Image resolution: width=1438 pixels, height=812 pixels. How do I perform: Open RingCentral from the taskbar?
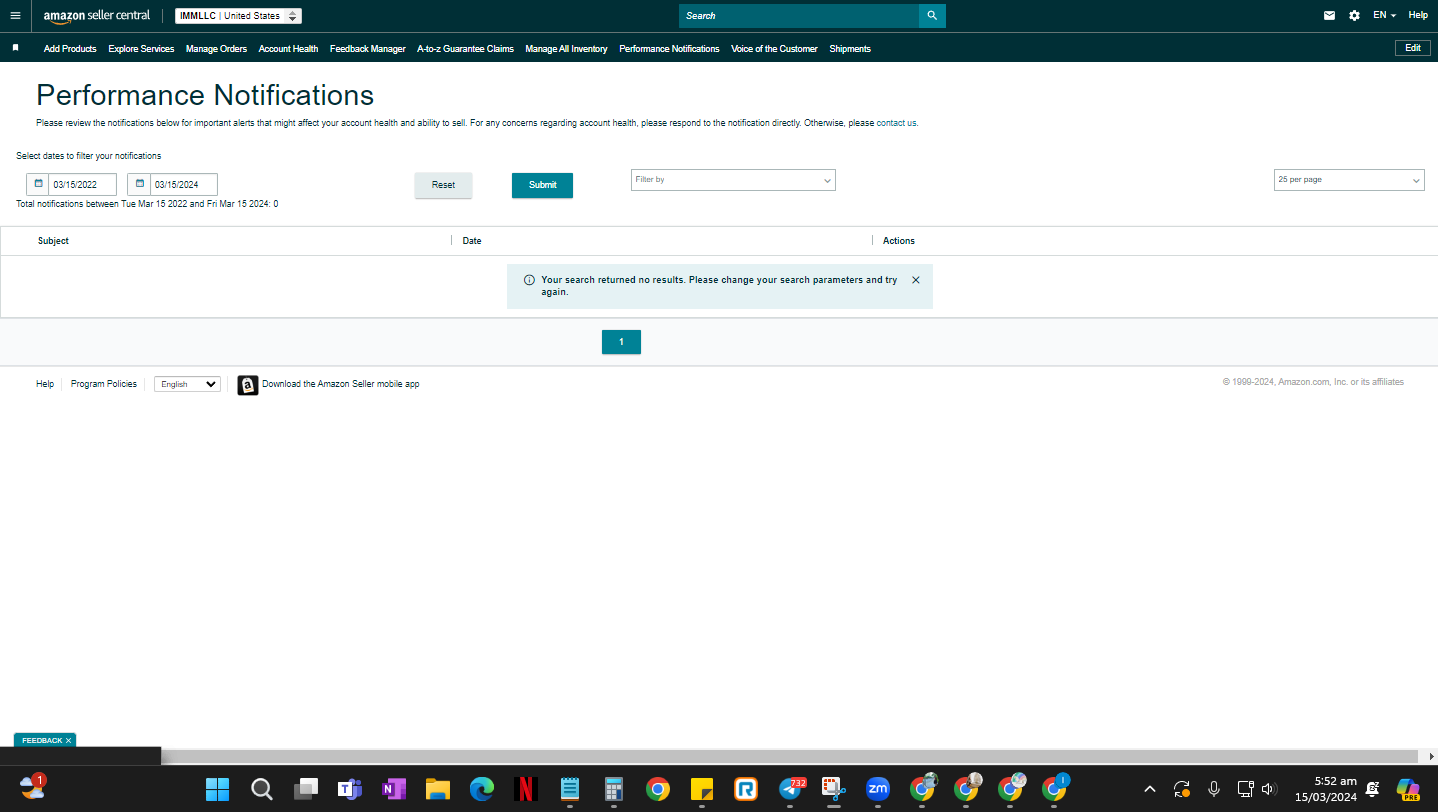coord(745,789)
